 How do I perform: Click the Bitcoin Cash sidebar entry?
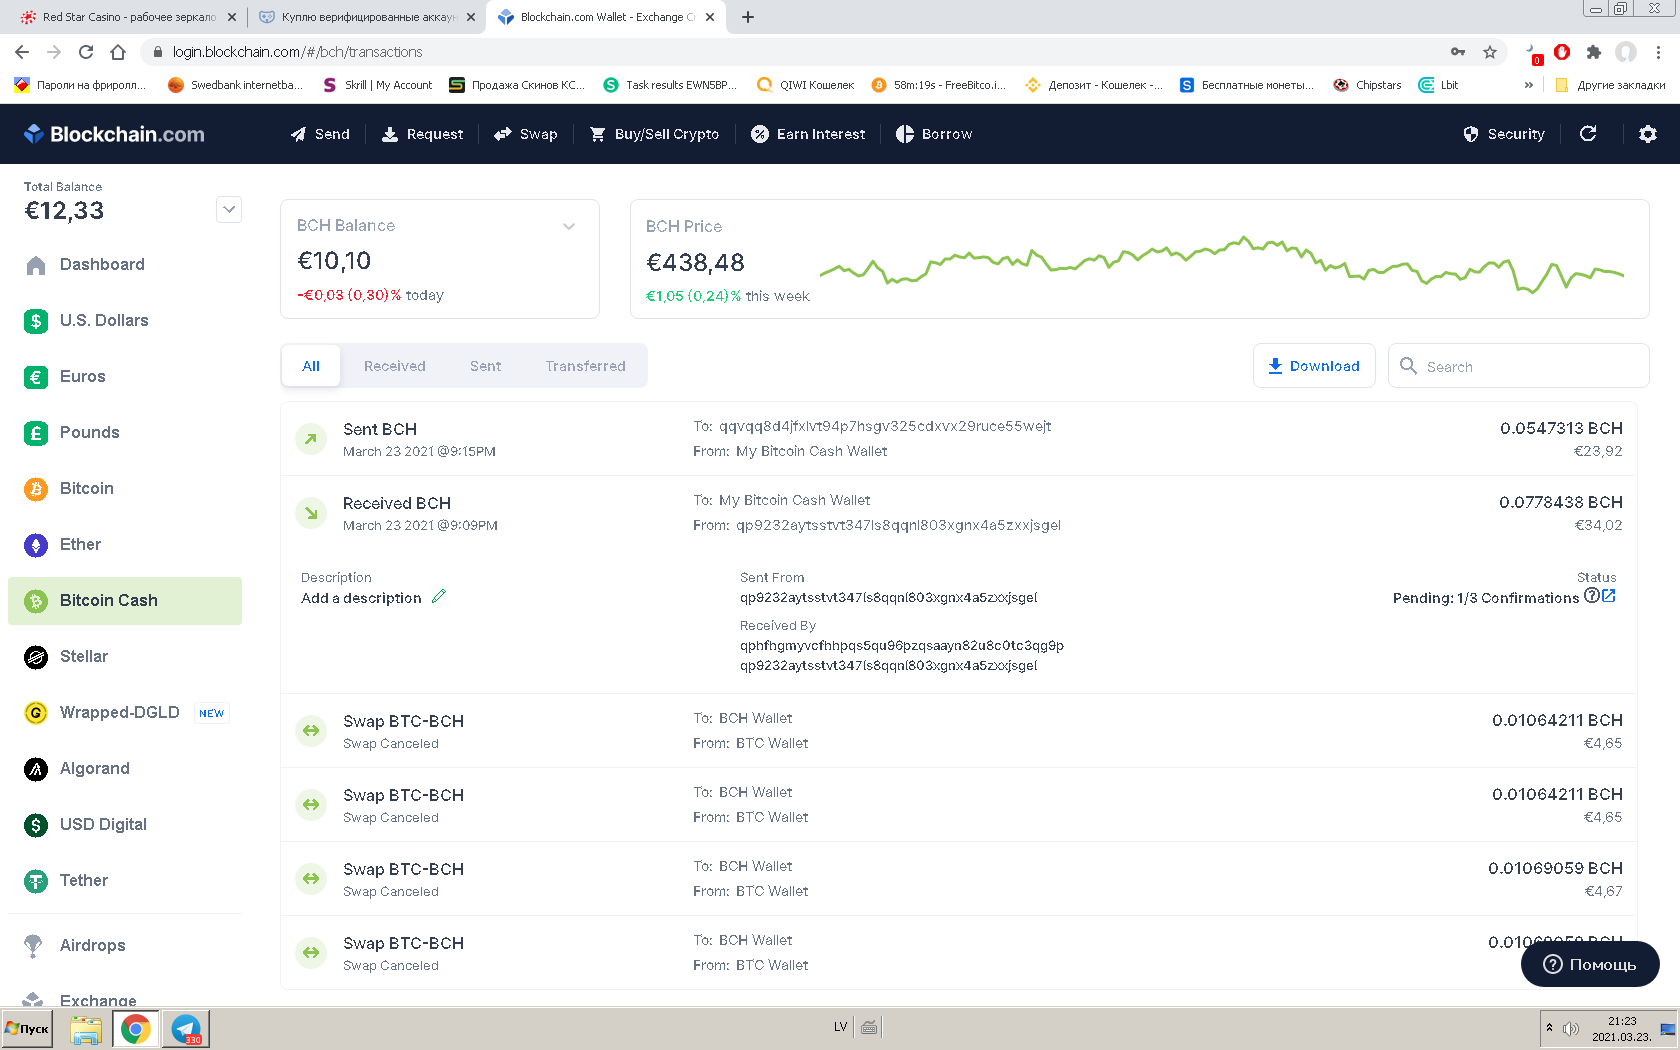coord(125,601)
